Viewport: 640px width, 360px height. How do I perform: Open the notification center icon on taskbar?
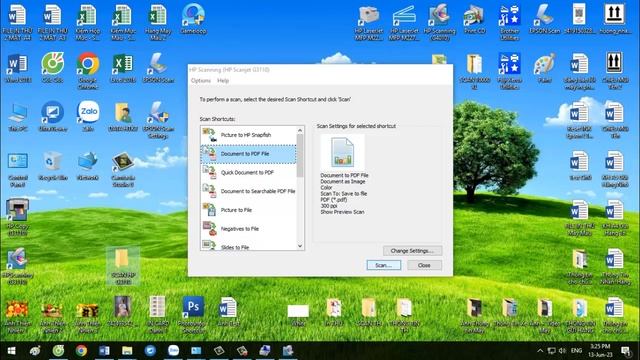tap(625, 351)
